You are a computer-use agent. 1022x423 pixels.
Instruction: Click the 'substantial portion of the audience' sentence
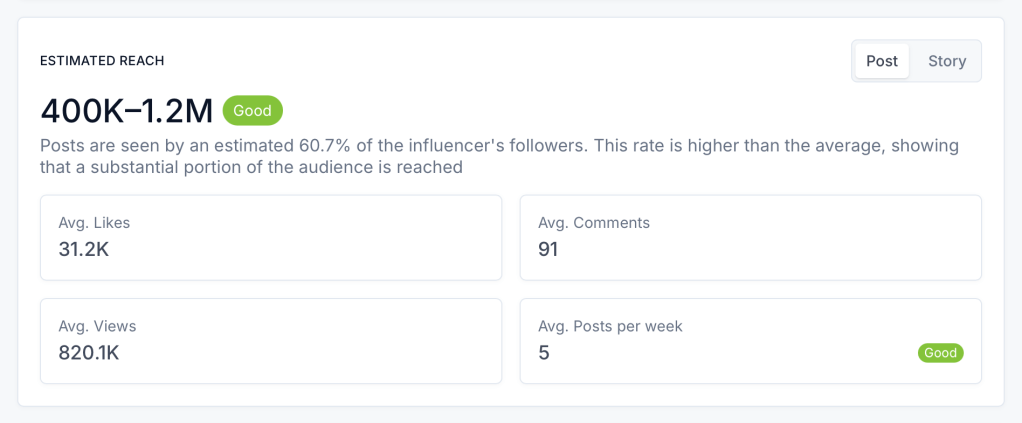point(250,168)
